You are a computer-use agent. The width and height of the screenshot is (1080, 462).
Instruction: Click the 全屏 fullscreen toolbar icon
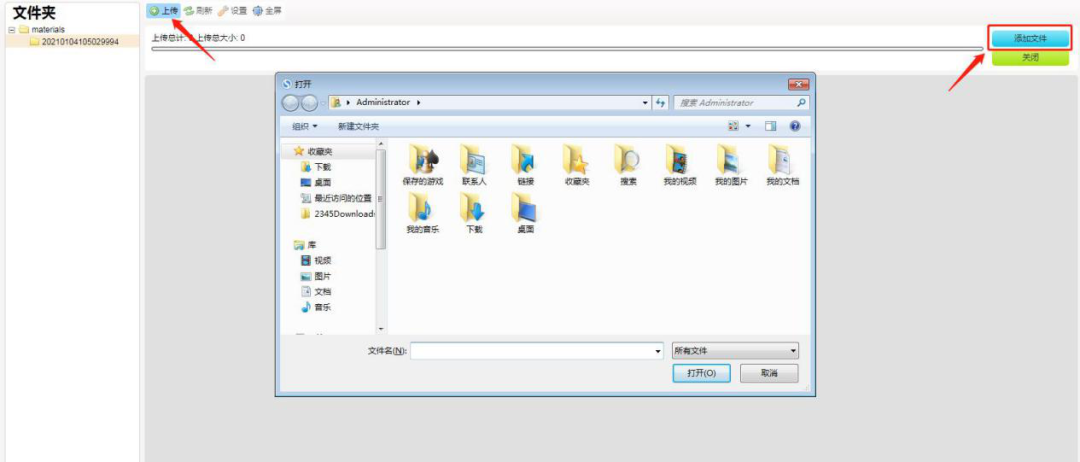(x=258, y=10)
